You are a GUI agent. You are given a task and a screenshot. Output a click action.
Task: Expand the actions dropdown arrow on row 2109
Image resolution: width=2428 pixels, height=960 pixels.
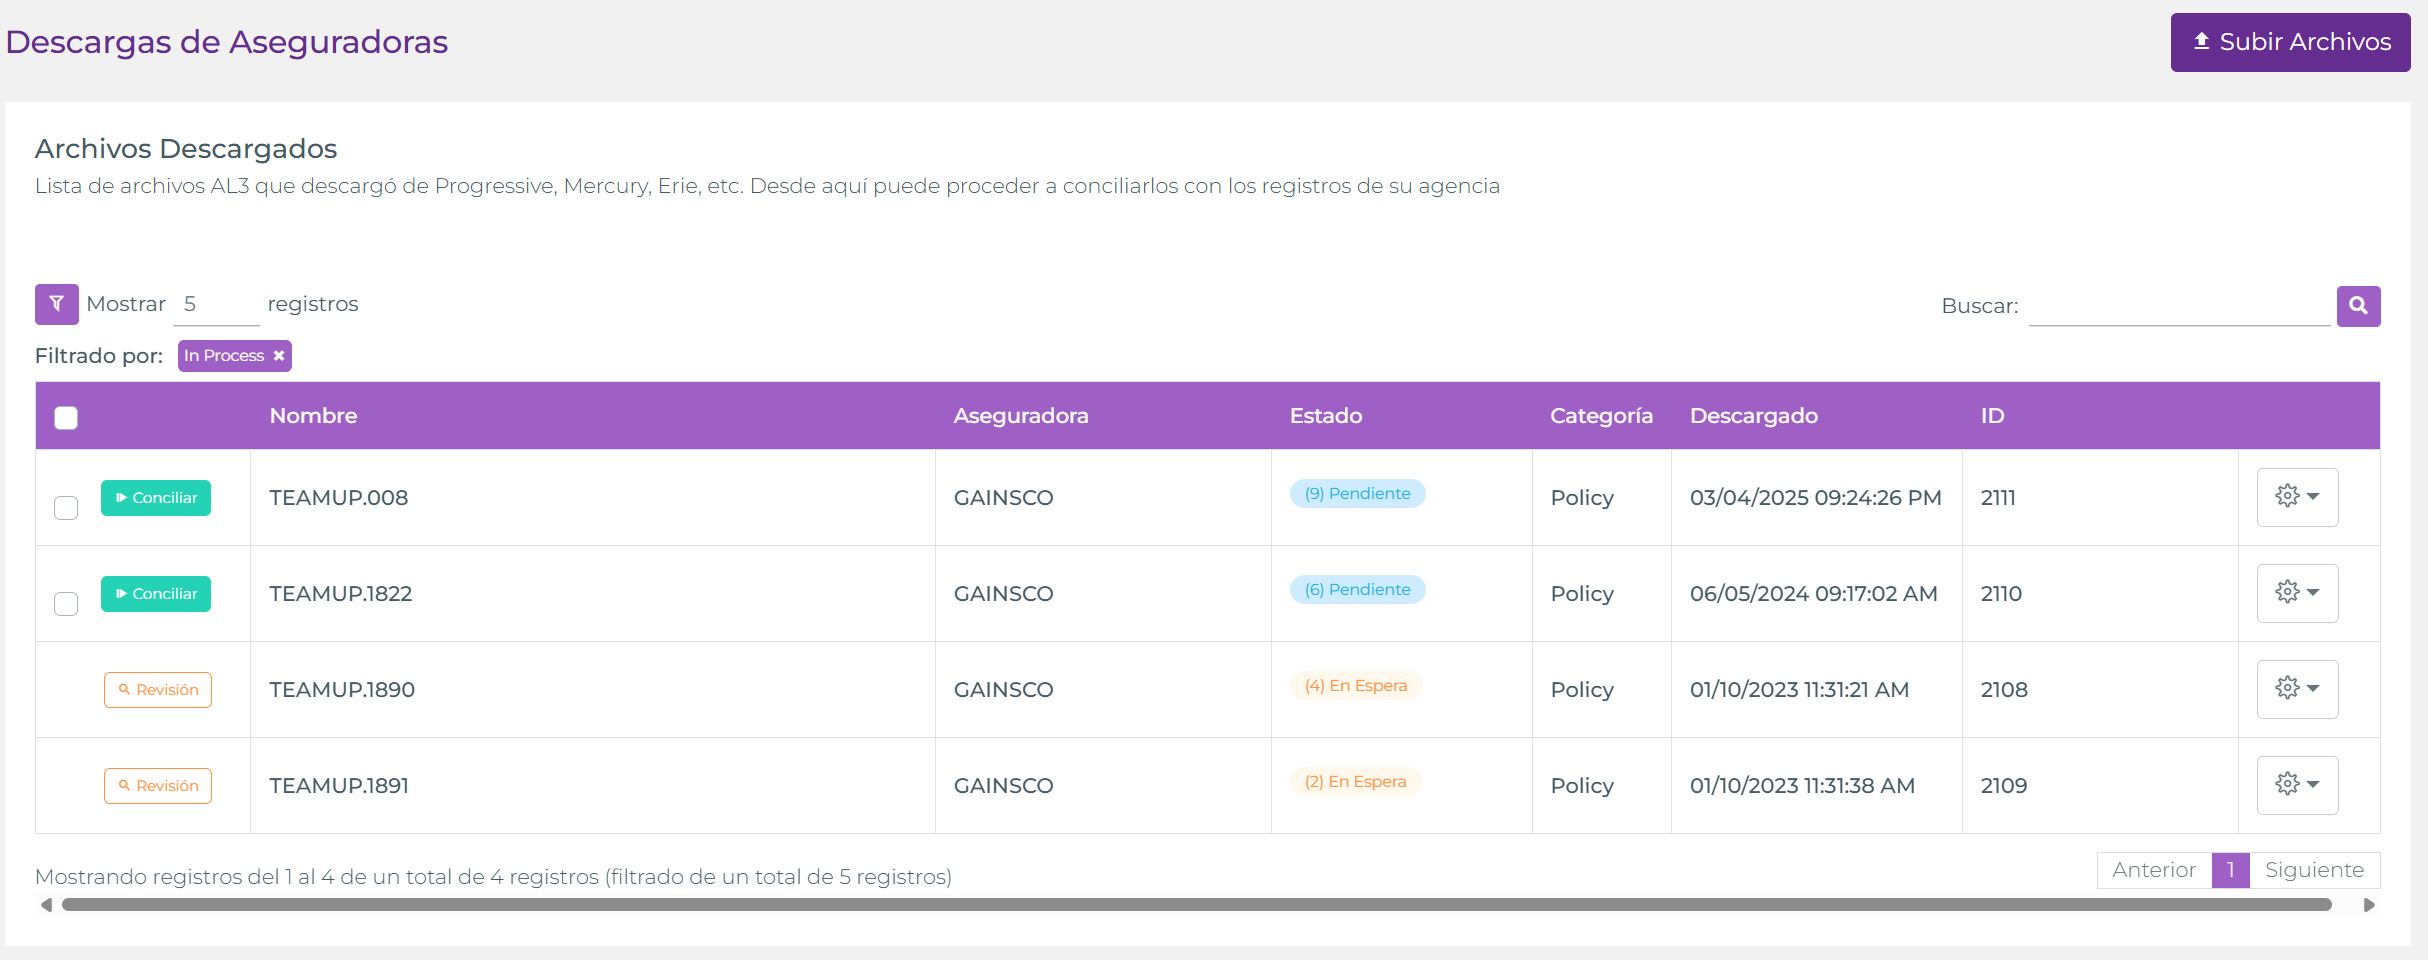[2312, 784]
